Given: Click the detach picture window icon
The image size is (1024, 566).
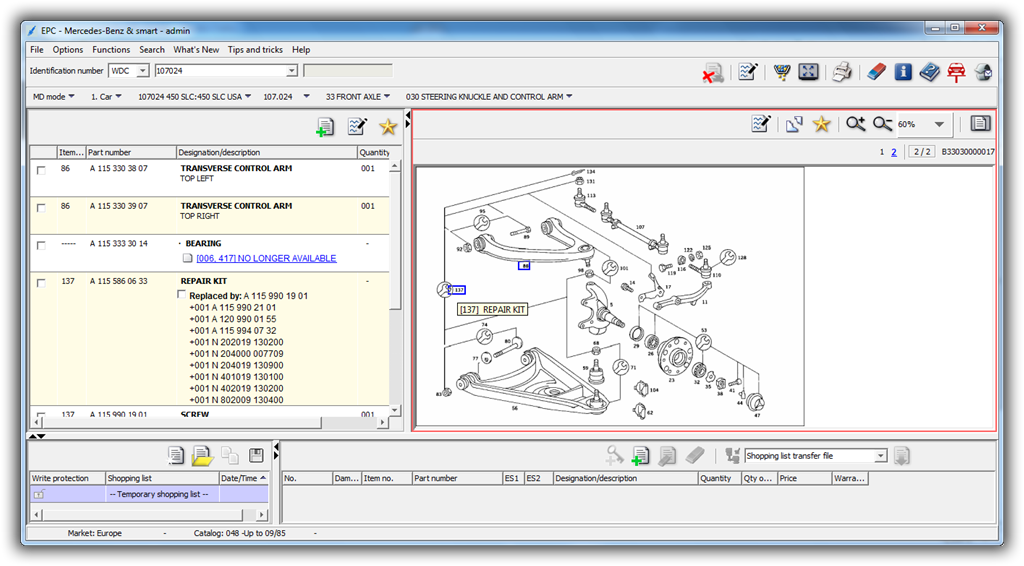Looking at the screenshot, I should [x=794, y=124].
